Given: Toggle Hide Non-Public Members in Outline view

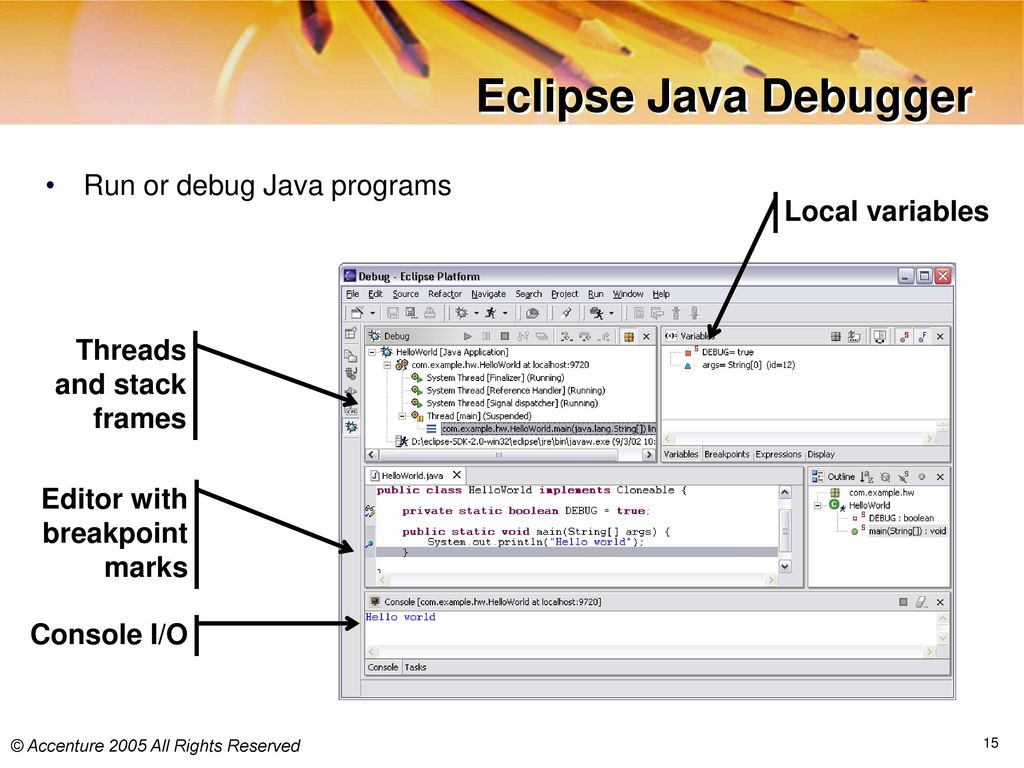Looking at the screenshot, I should coord(921,477).
